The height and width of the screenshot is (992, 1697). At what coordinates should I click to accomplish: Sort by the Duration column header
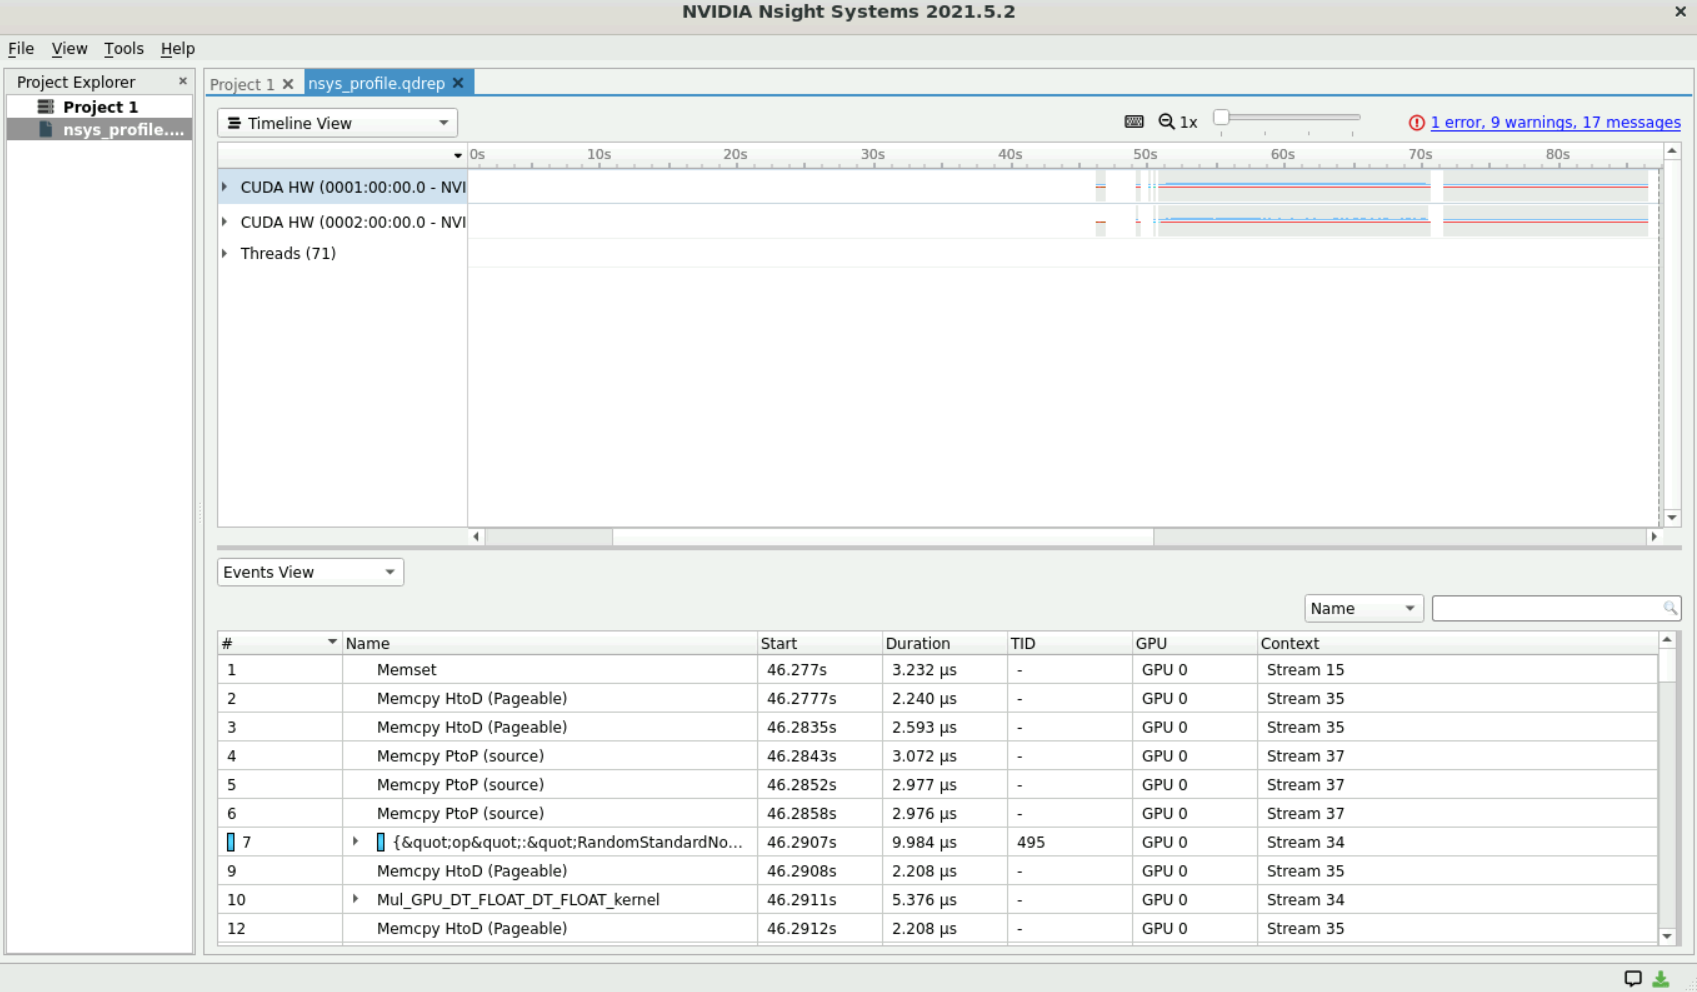point(944,643)
